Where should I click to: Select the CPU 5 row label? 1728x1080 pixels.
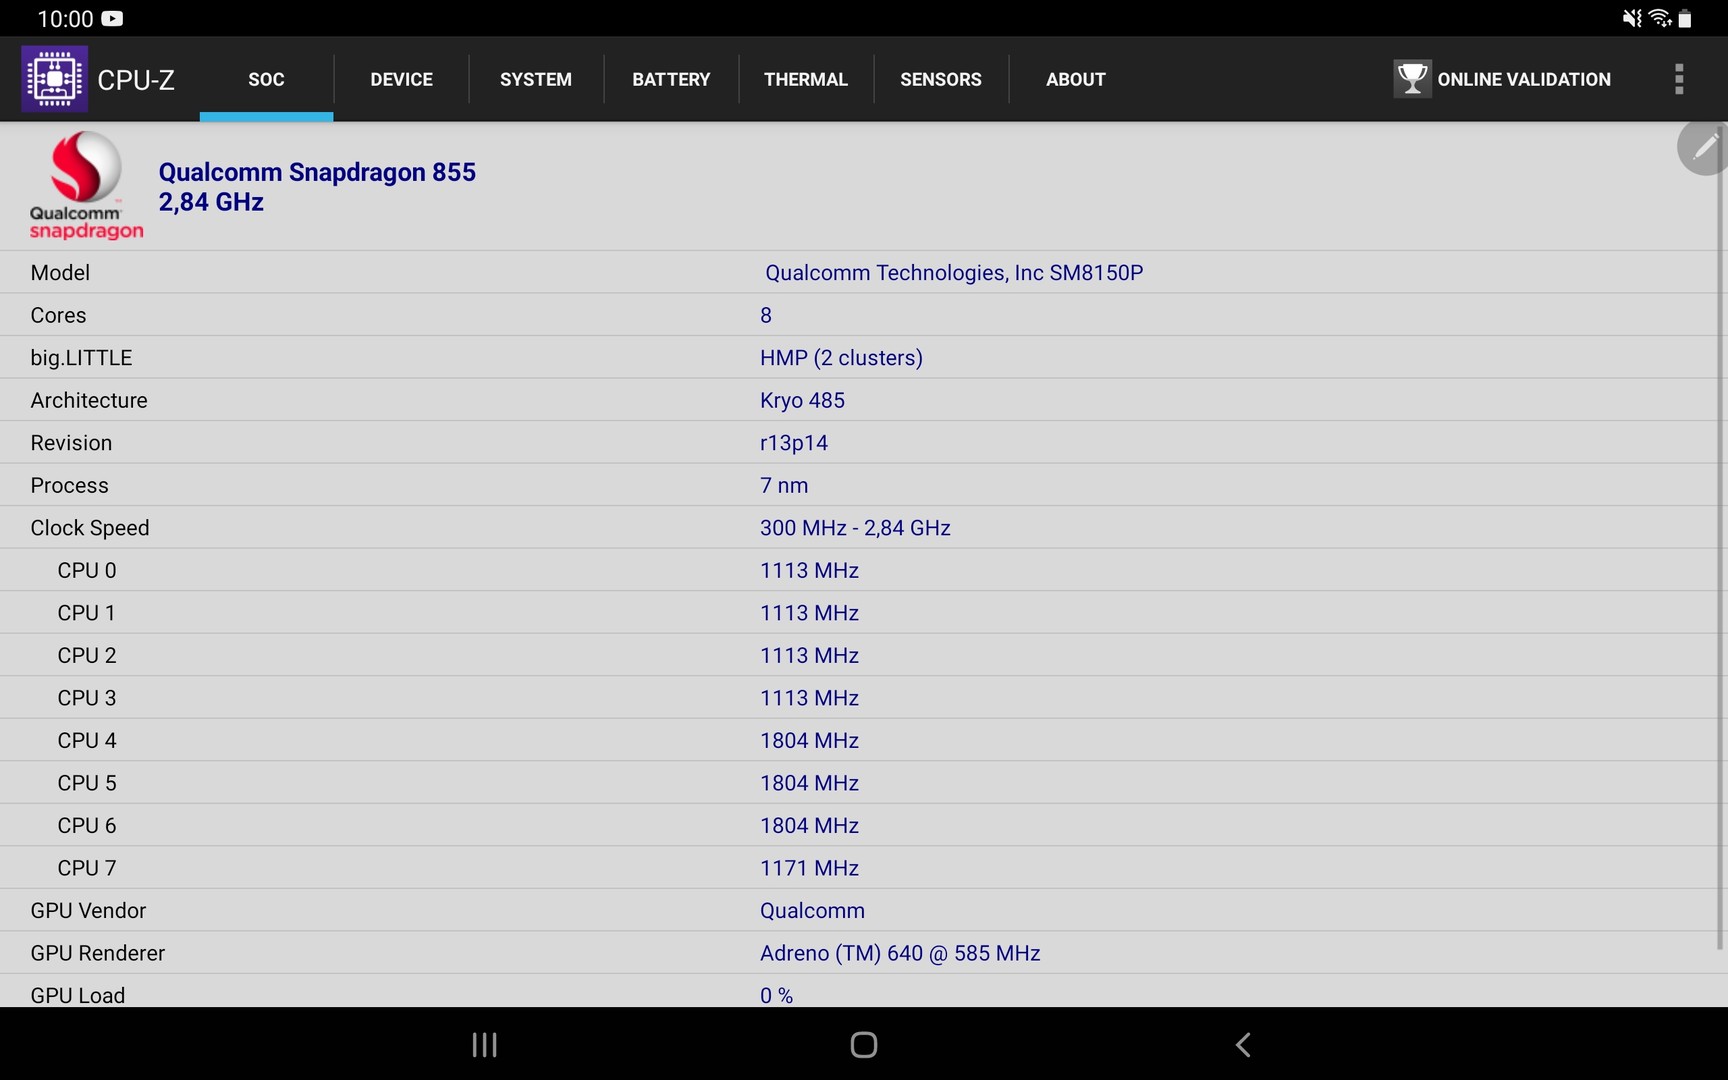[x=87, y=783]
